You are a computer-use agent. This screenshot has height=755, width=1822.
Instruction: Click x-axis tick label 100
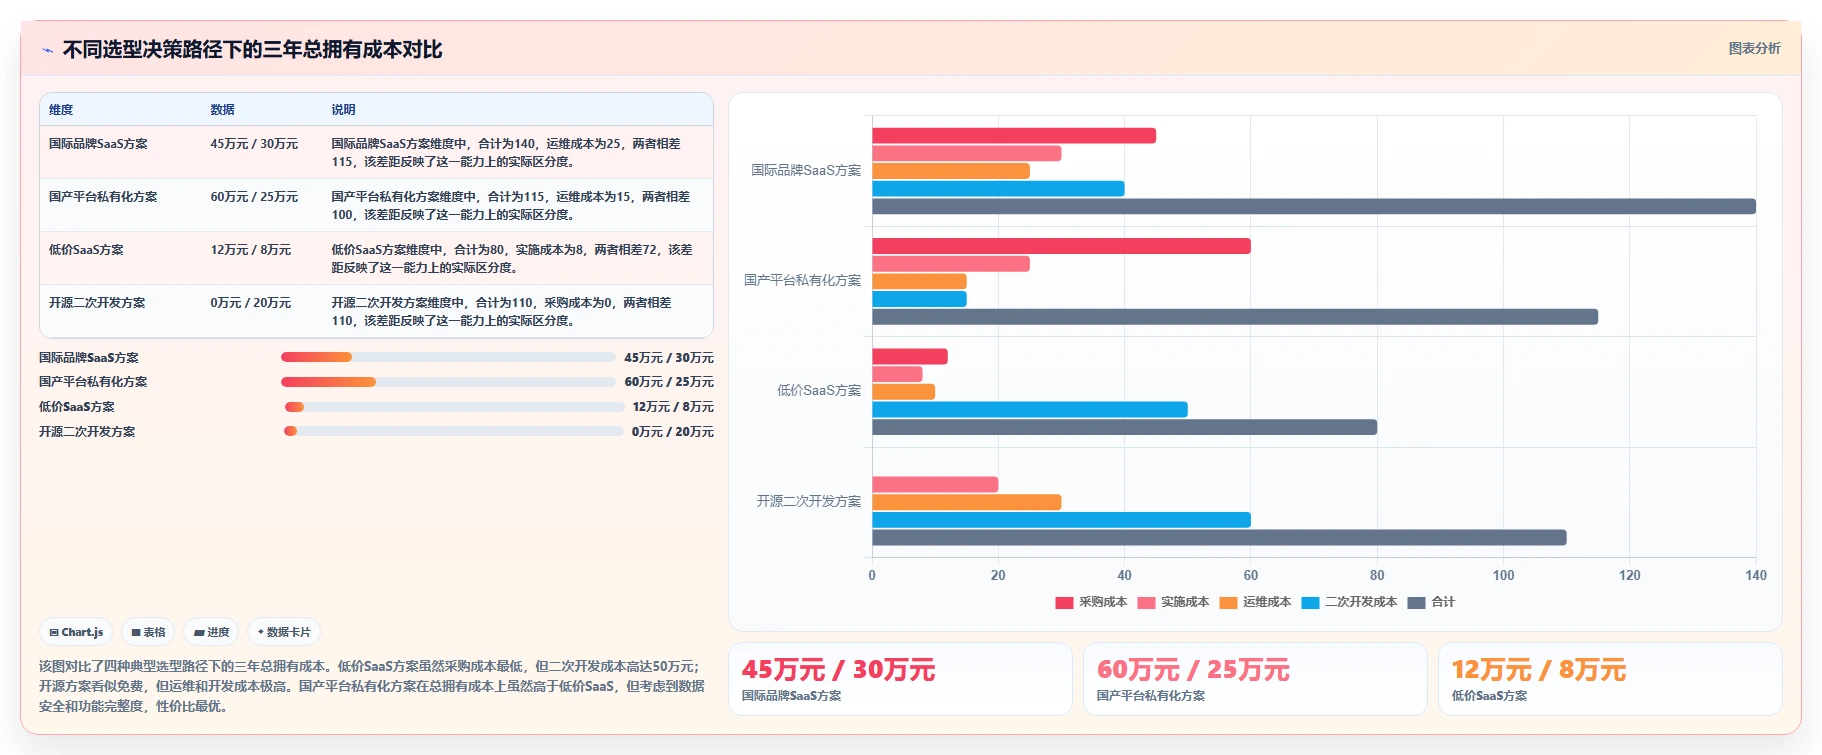[x=1503, y=575]
